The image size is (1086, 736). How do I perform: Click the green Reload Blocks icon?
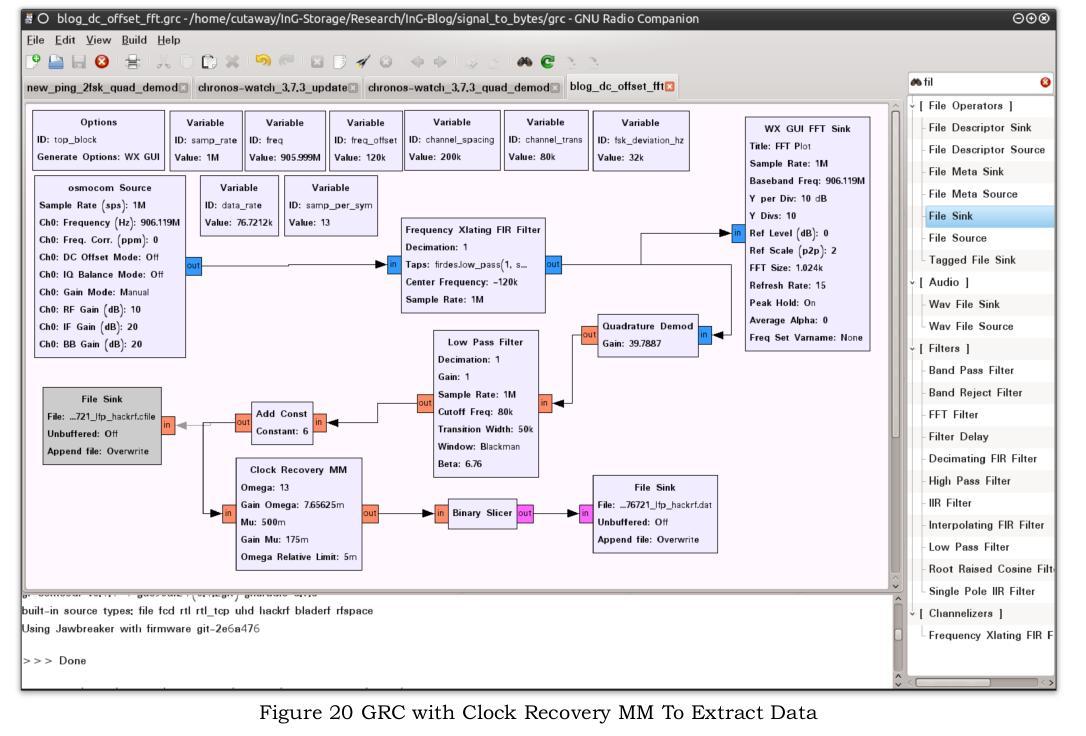click(x=545, y=61)
